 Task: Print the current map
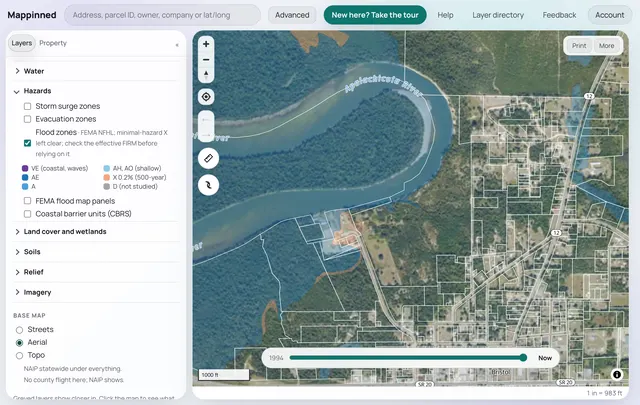[579, 46]
